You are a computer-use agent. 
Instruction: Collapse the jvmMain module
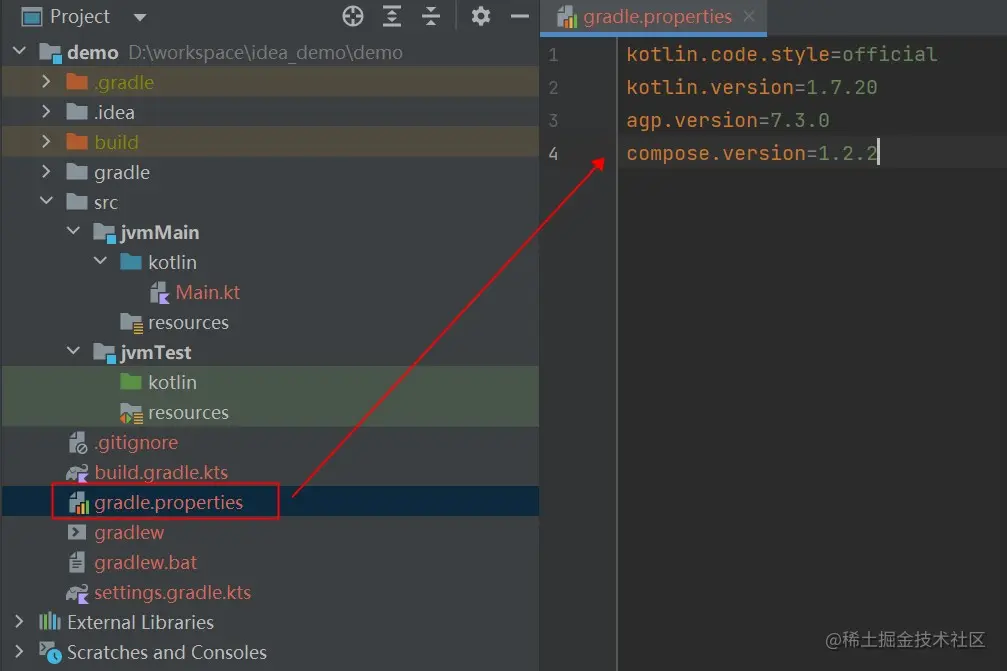tap(73, 231)
